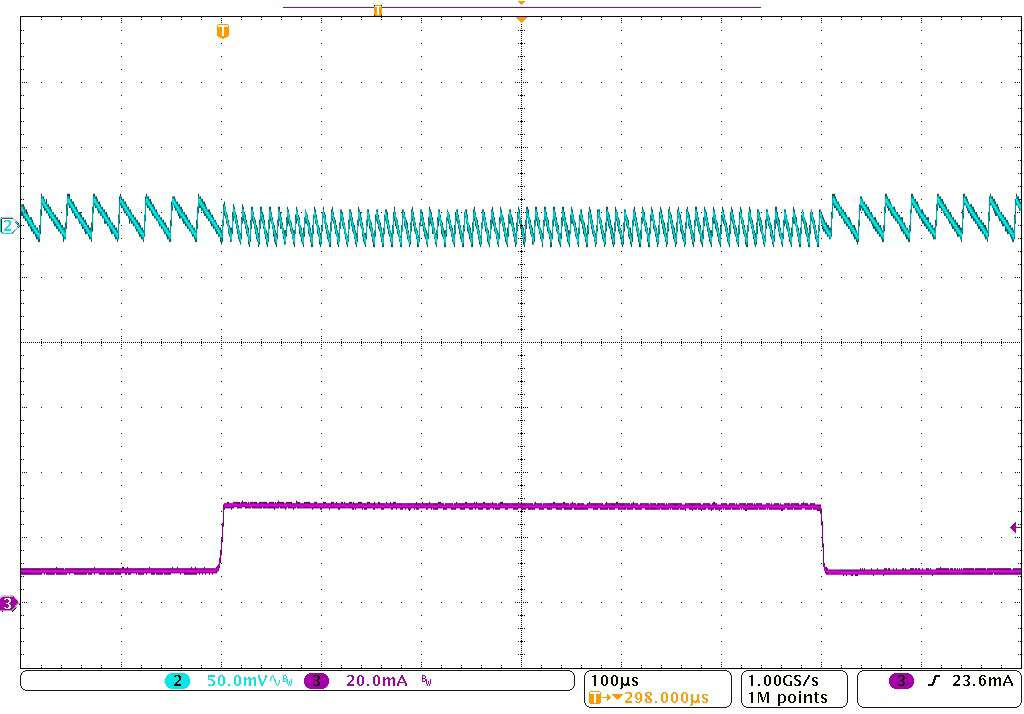Click the 1.00GS/s sample rate readout

[788, 680]
